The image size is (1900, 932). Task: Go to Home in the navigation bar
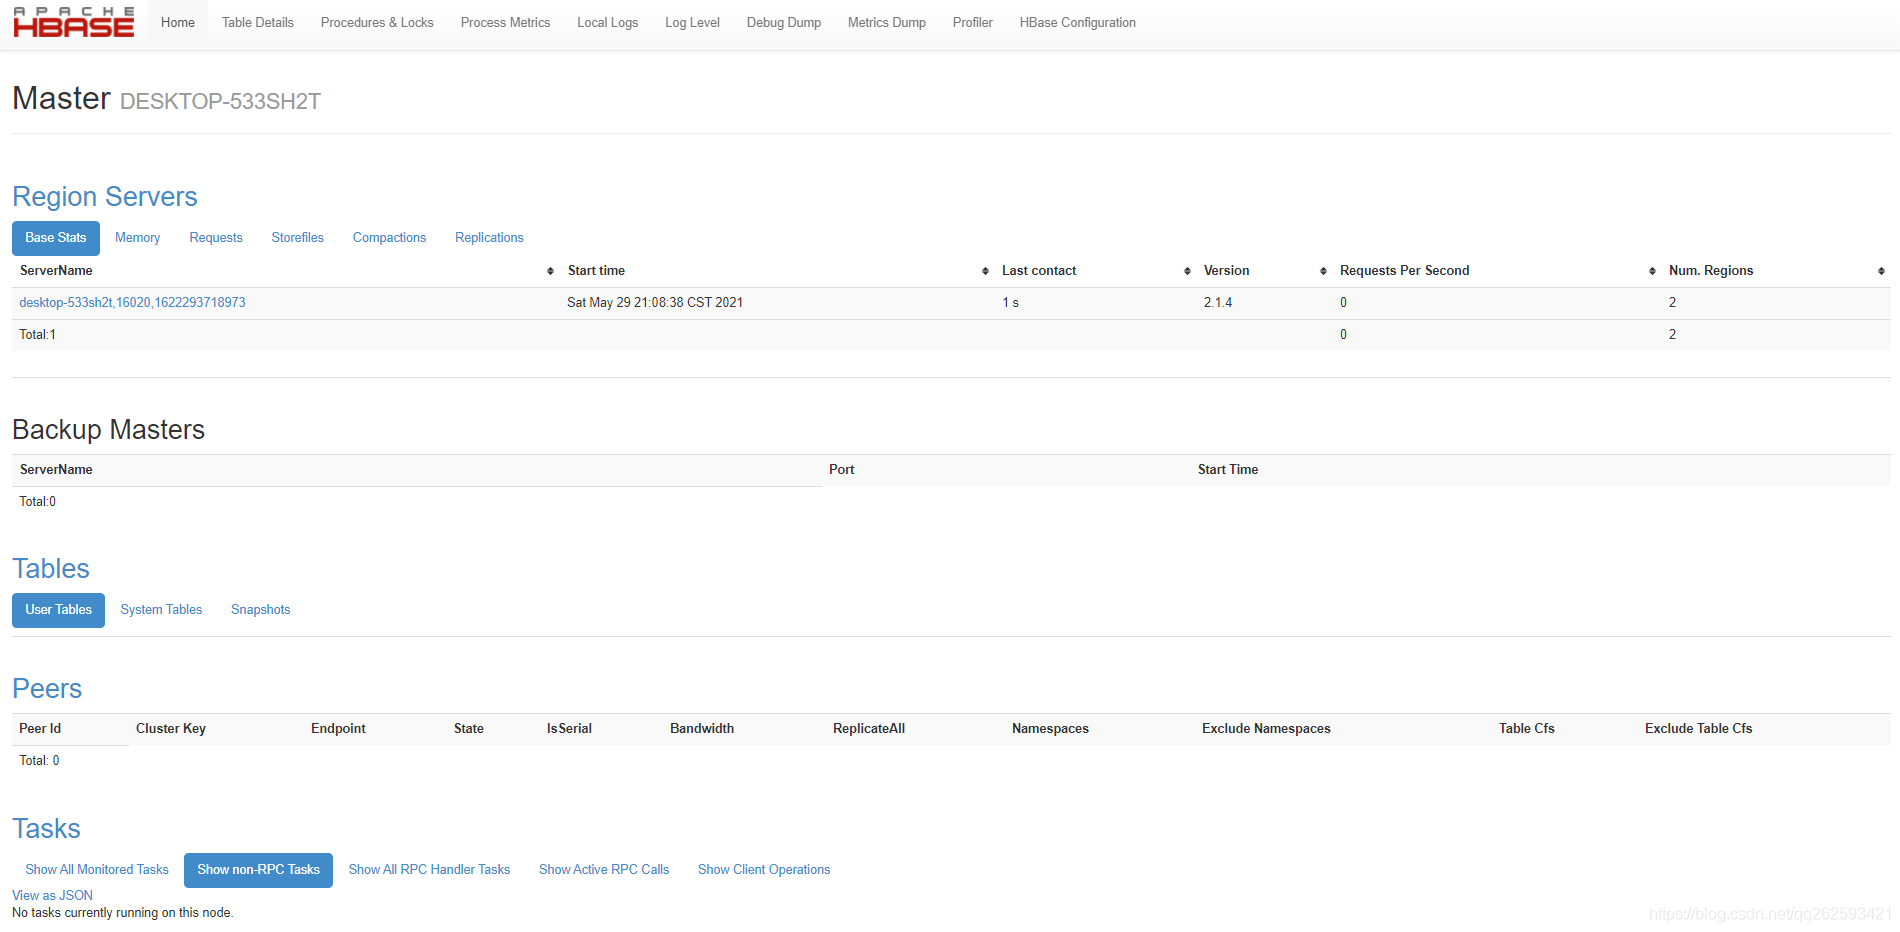(178, 23)
